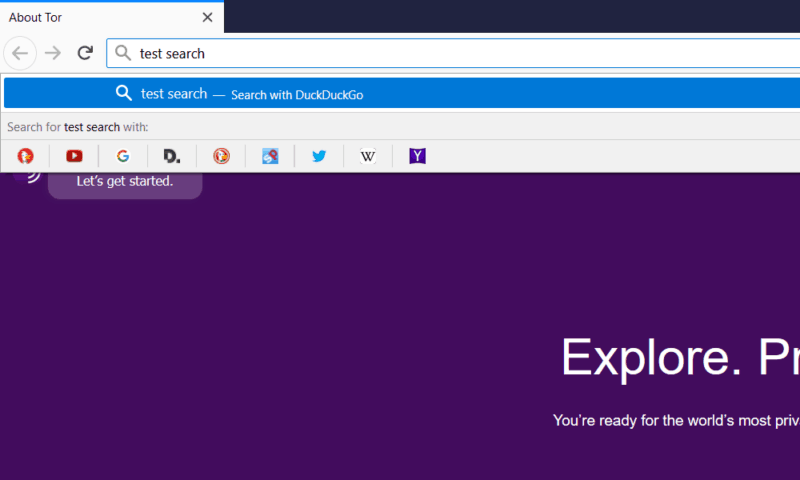Select the purple Yahoo search icon
The height and width of the screenshot is (480, 800).
pos(417,156)
